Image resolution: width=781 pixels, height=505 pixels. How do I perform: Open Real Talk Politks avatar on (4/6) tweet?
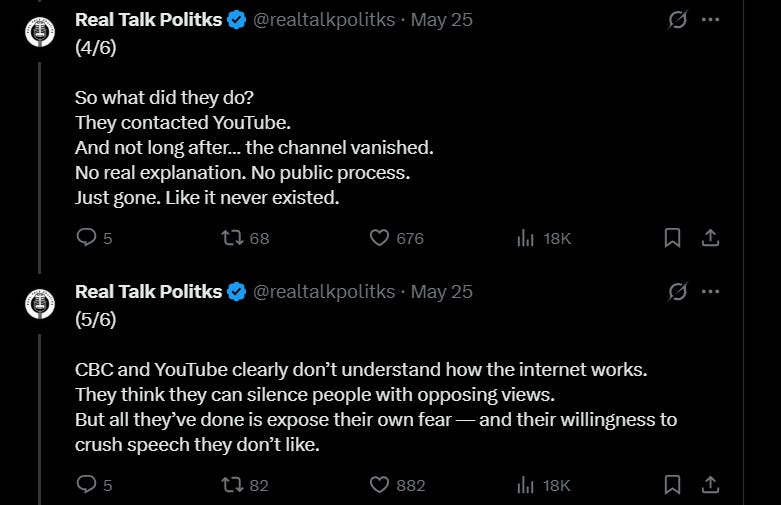click(40, 32)
